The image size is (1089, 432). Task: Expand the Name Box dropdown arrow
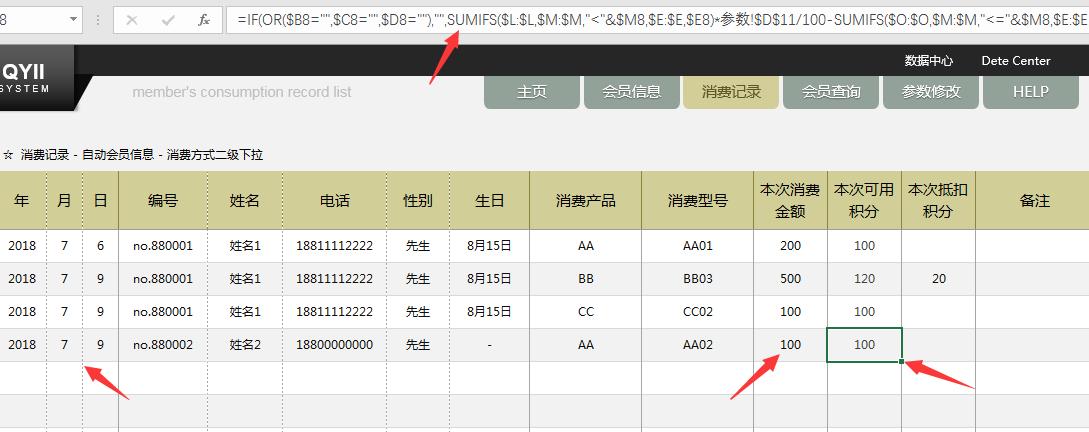(x=74, y=20)
